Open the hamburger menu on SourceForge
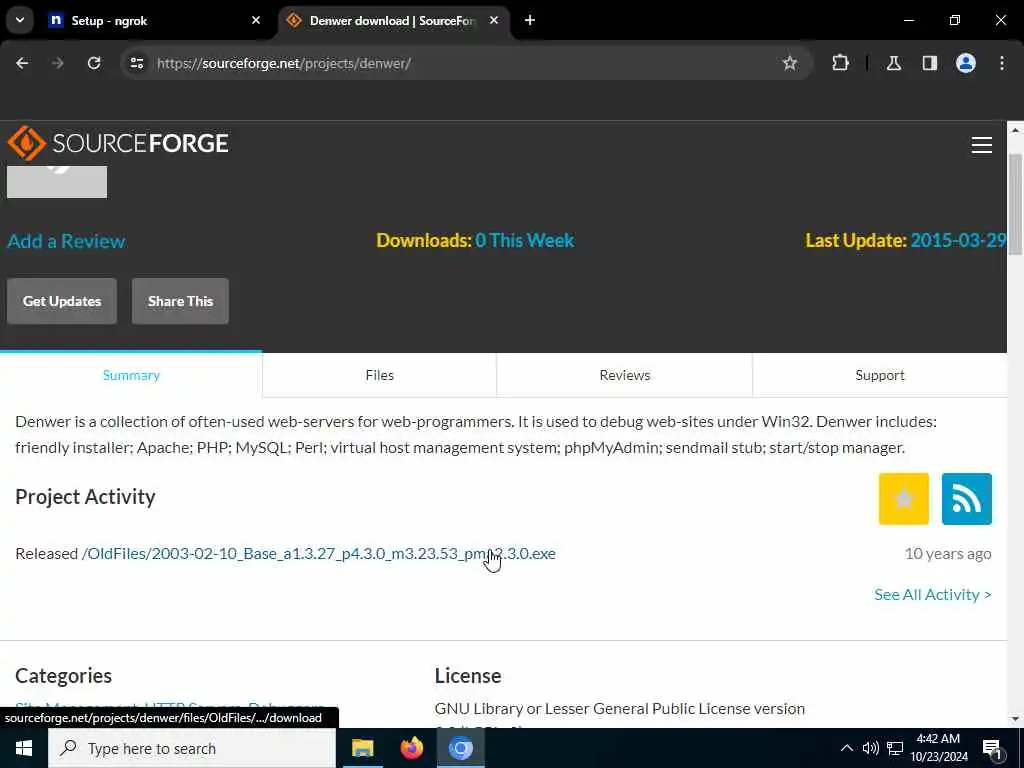 point(982,144)
